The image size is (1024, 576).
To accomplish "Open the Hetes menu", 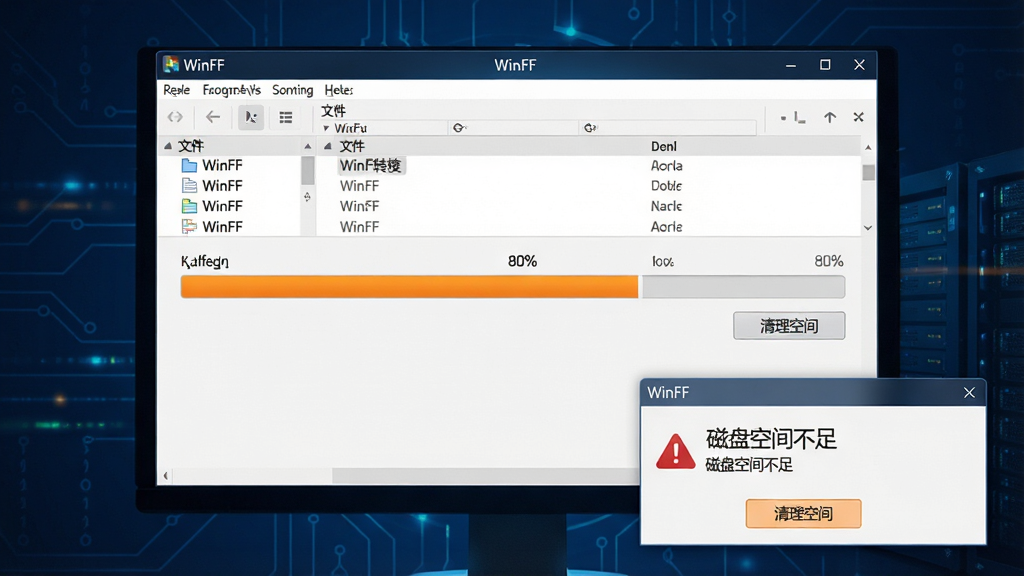I will (x=338, y=90).
